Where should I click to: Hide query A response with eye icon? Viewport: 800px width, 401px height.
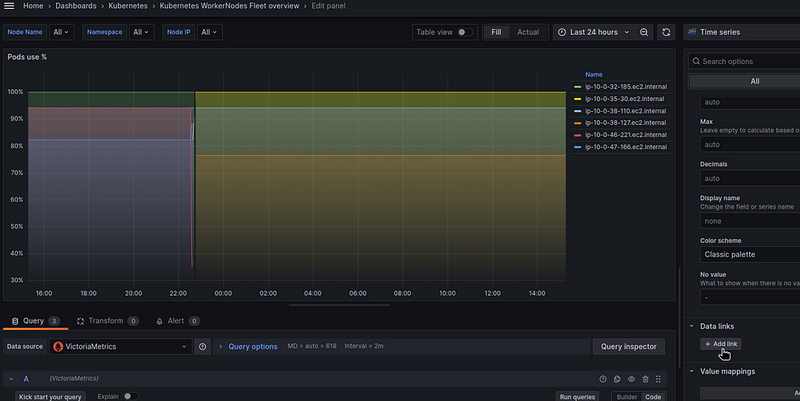[x=631, y=379]
